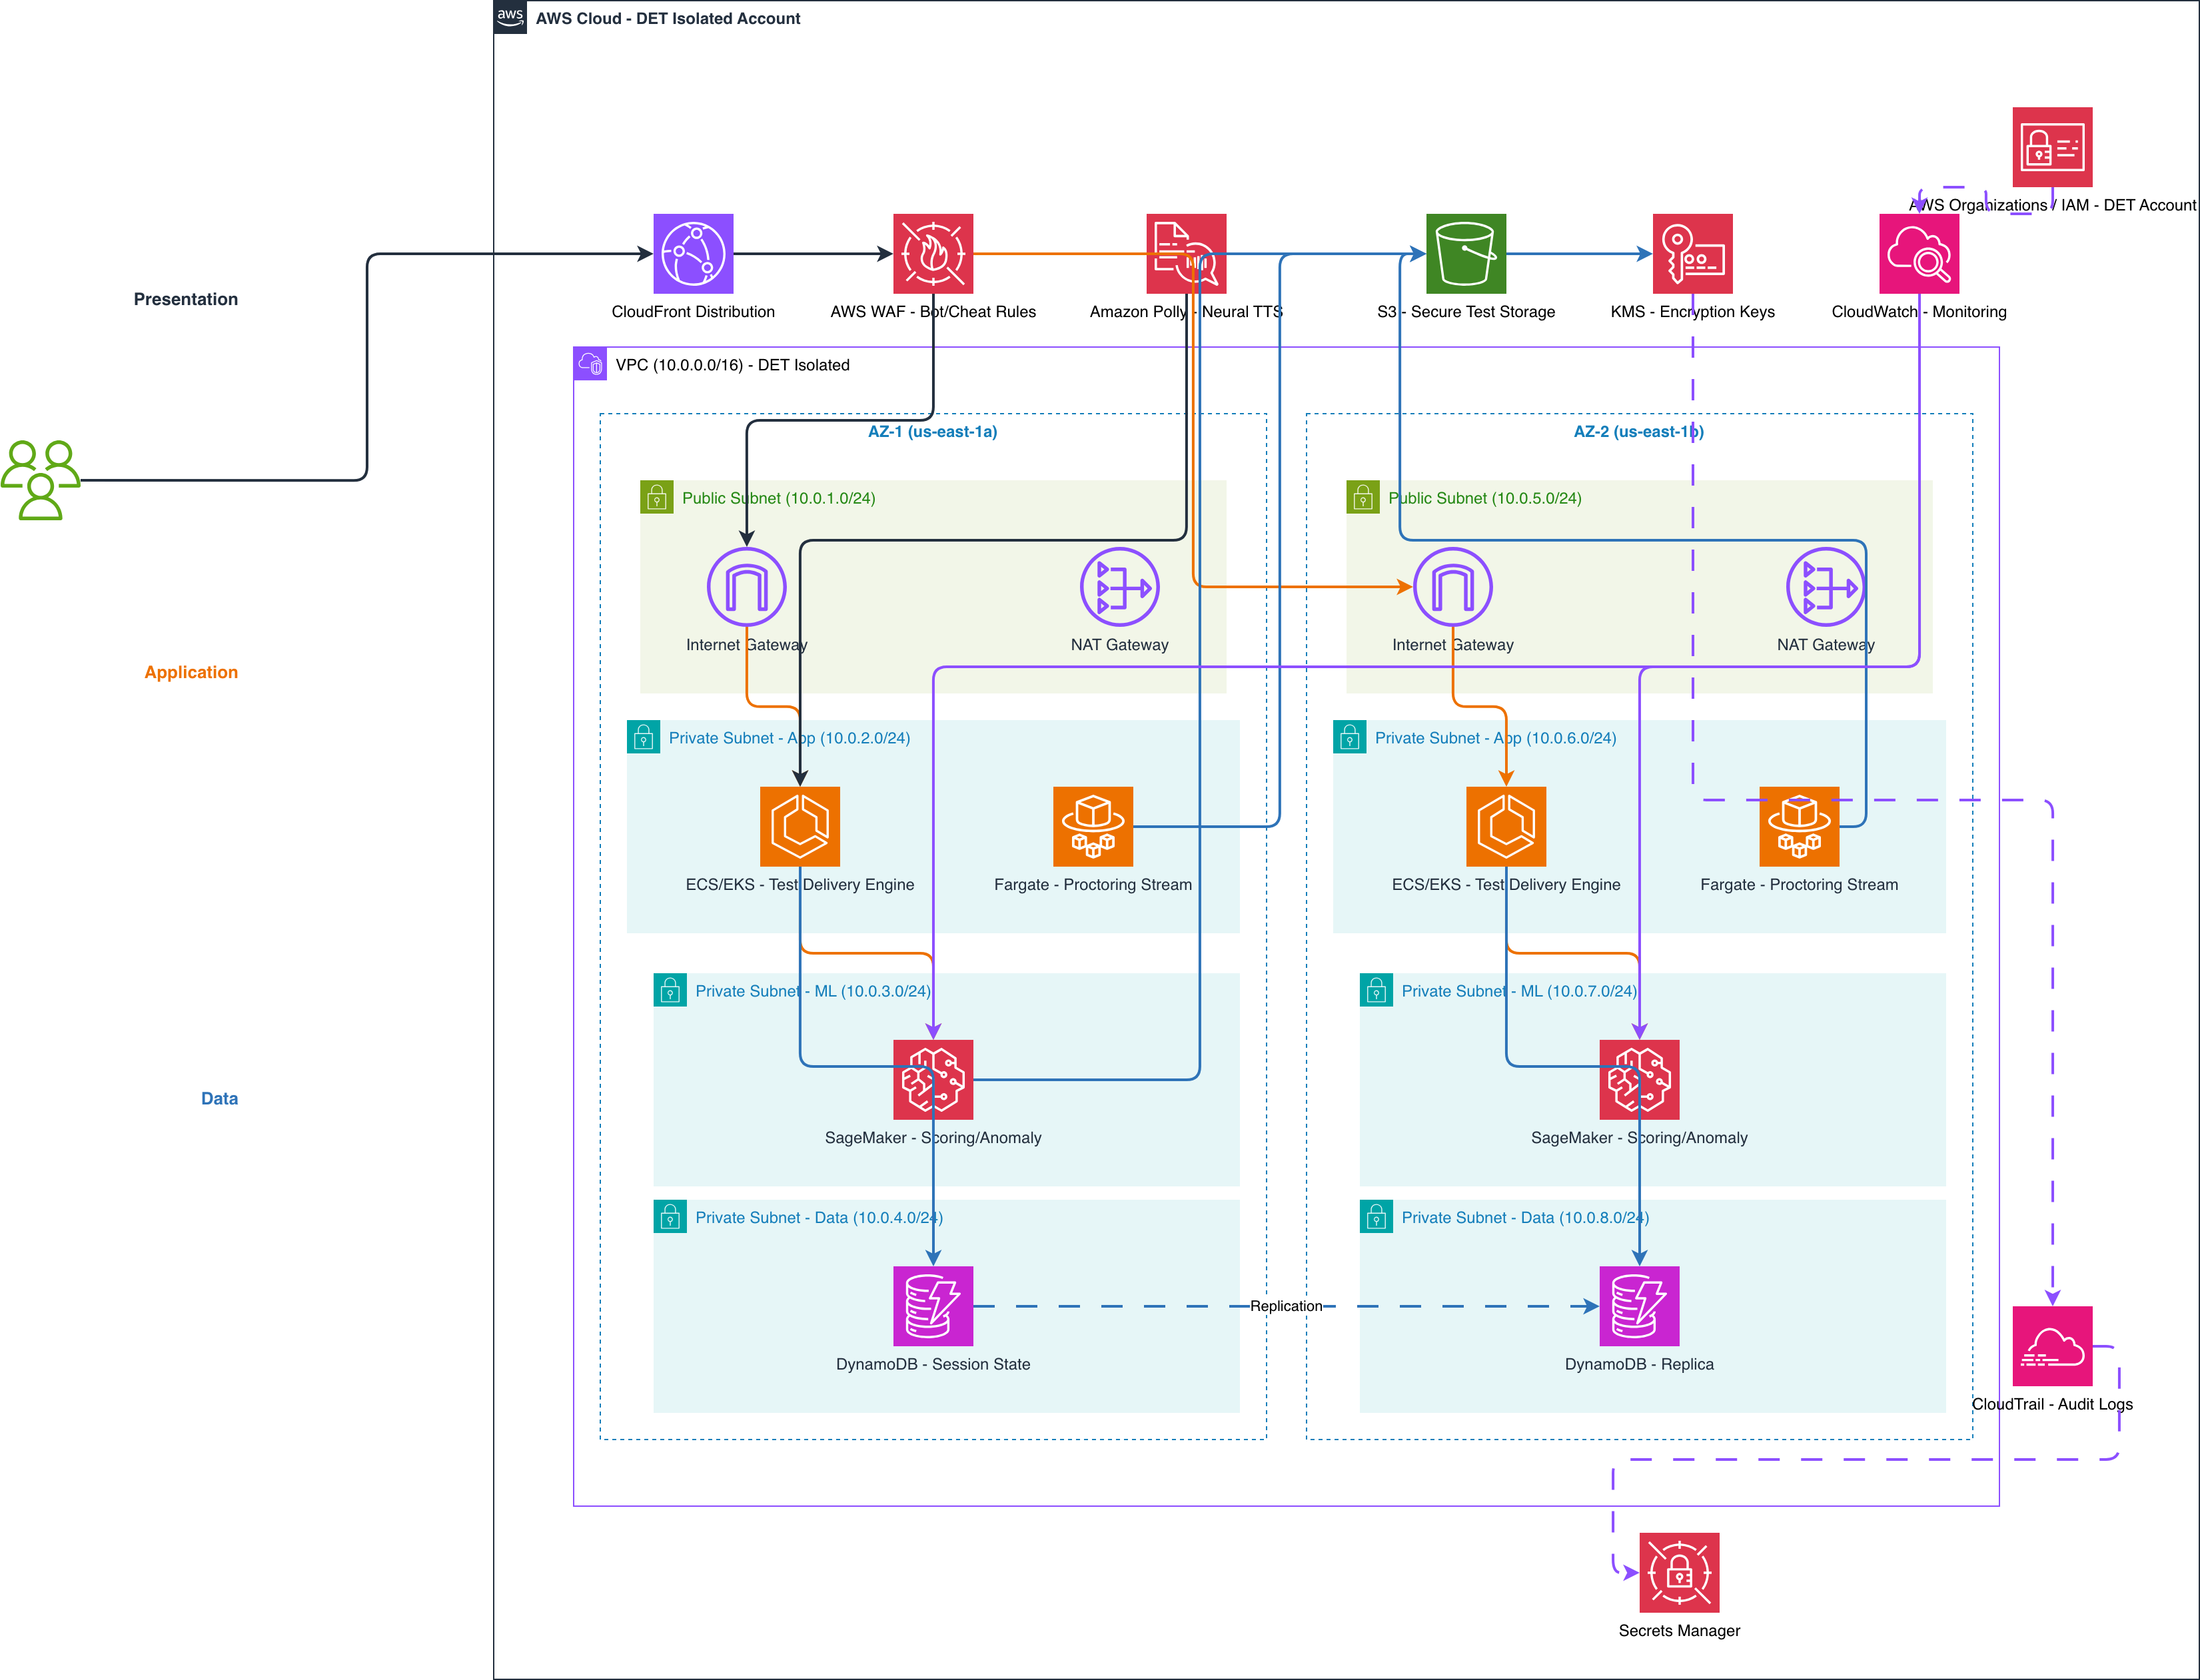The height and width of the screenshot is (1680, 2200).
Task: Click the blue Data layer label
Action: 219,1098
